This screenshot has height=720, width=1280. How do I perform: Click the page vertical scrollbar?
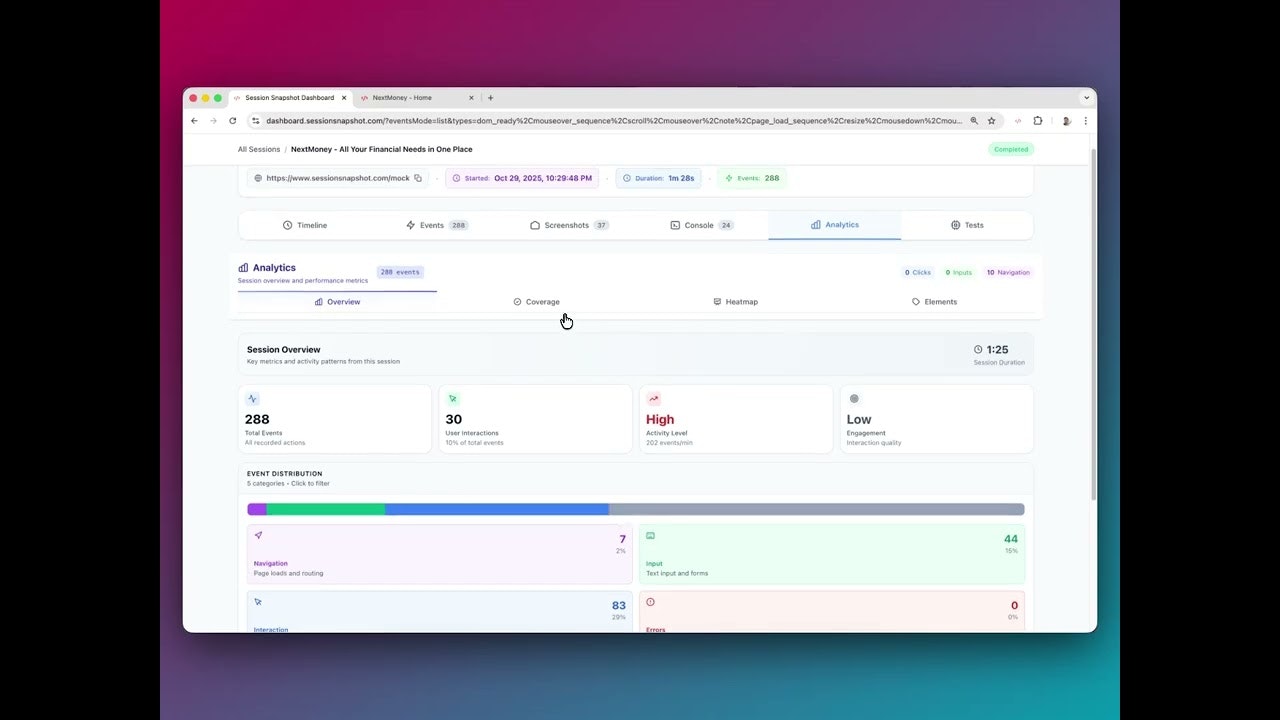click(x=1093, y=325)
